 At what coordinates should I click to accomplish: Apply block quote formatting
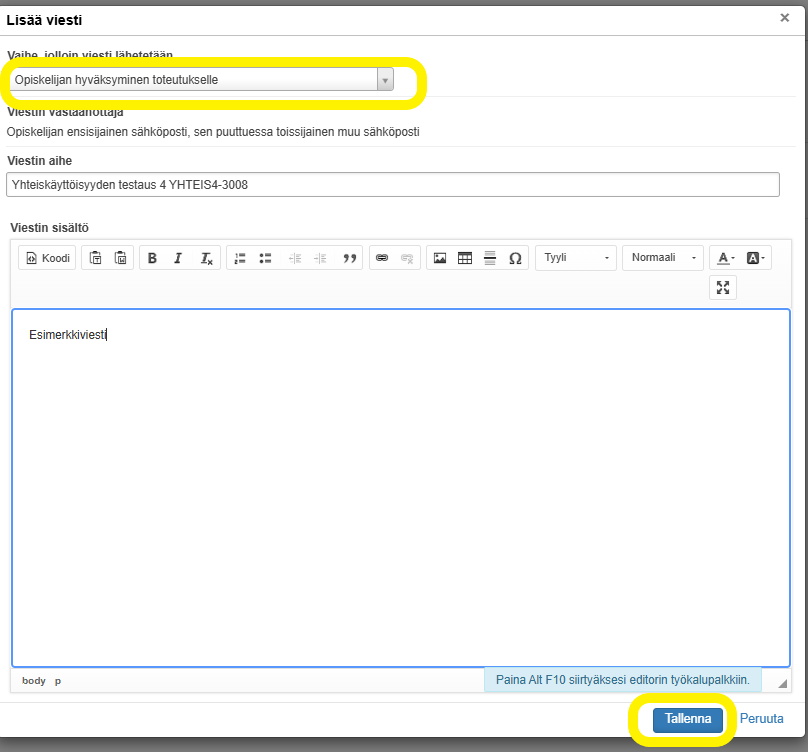[x=350, y=258]
